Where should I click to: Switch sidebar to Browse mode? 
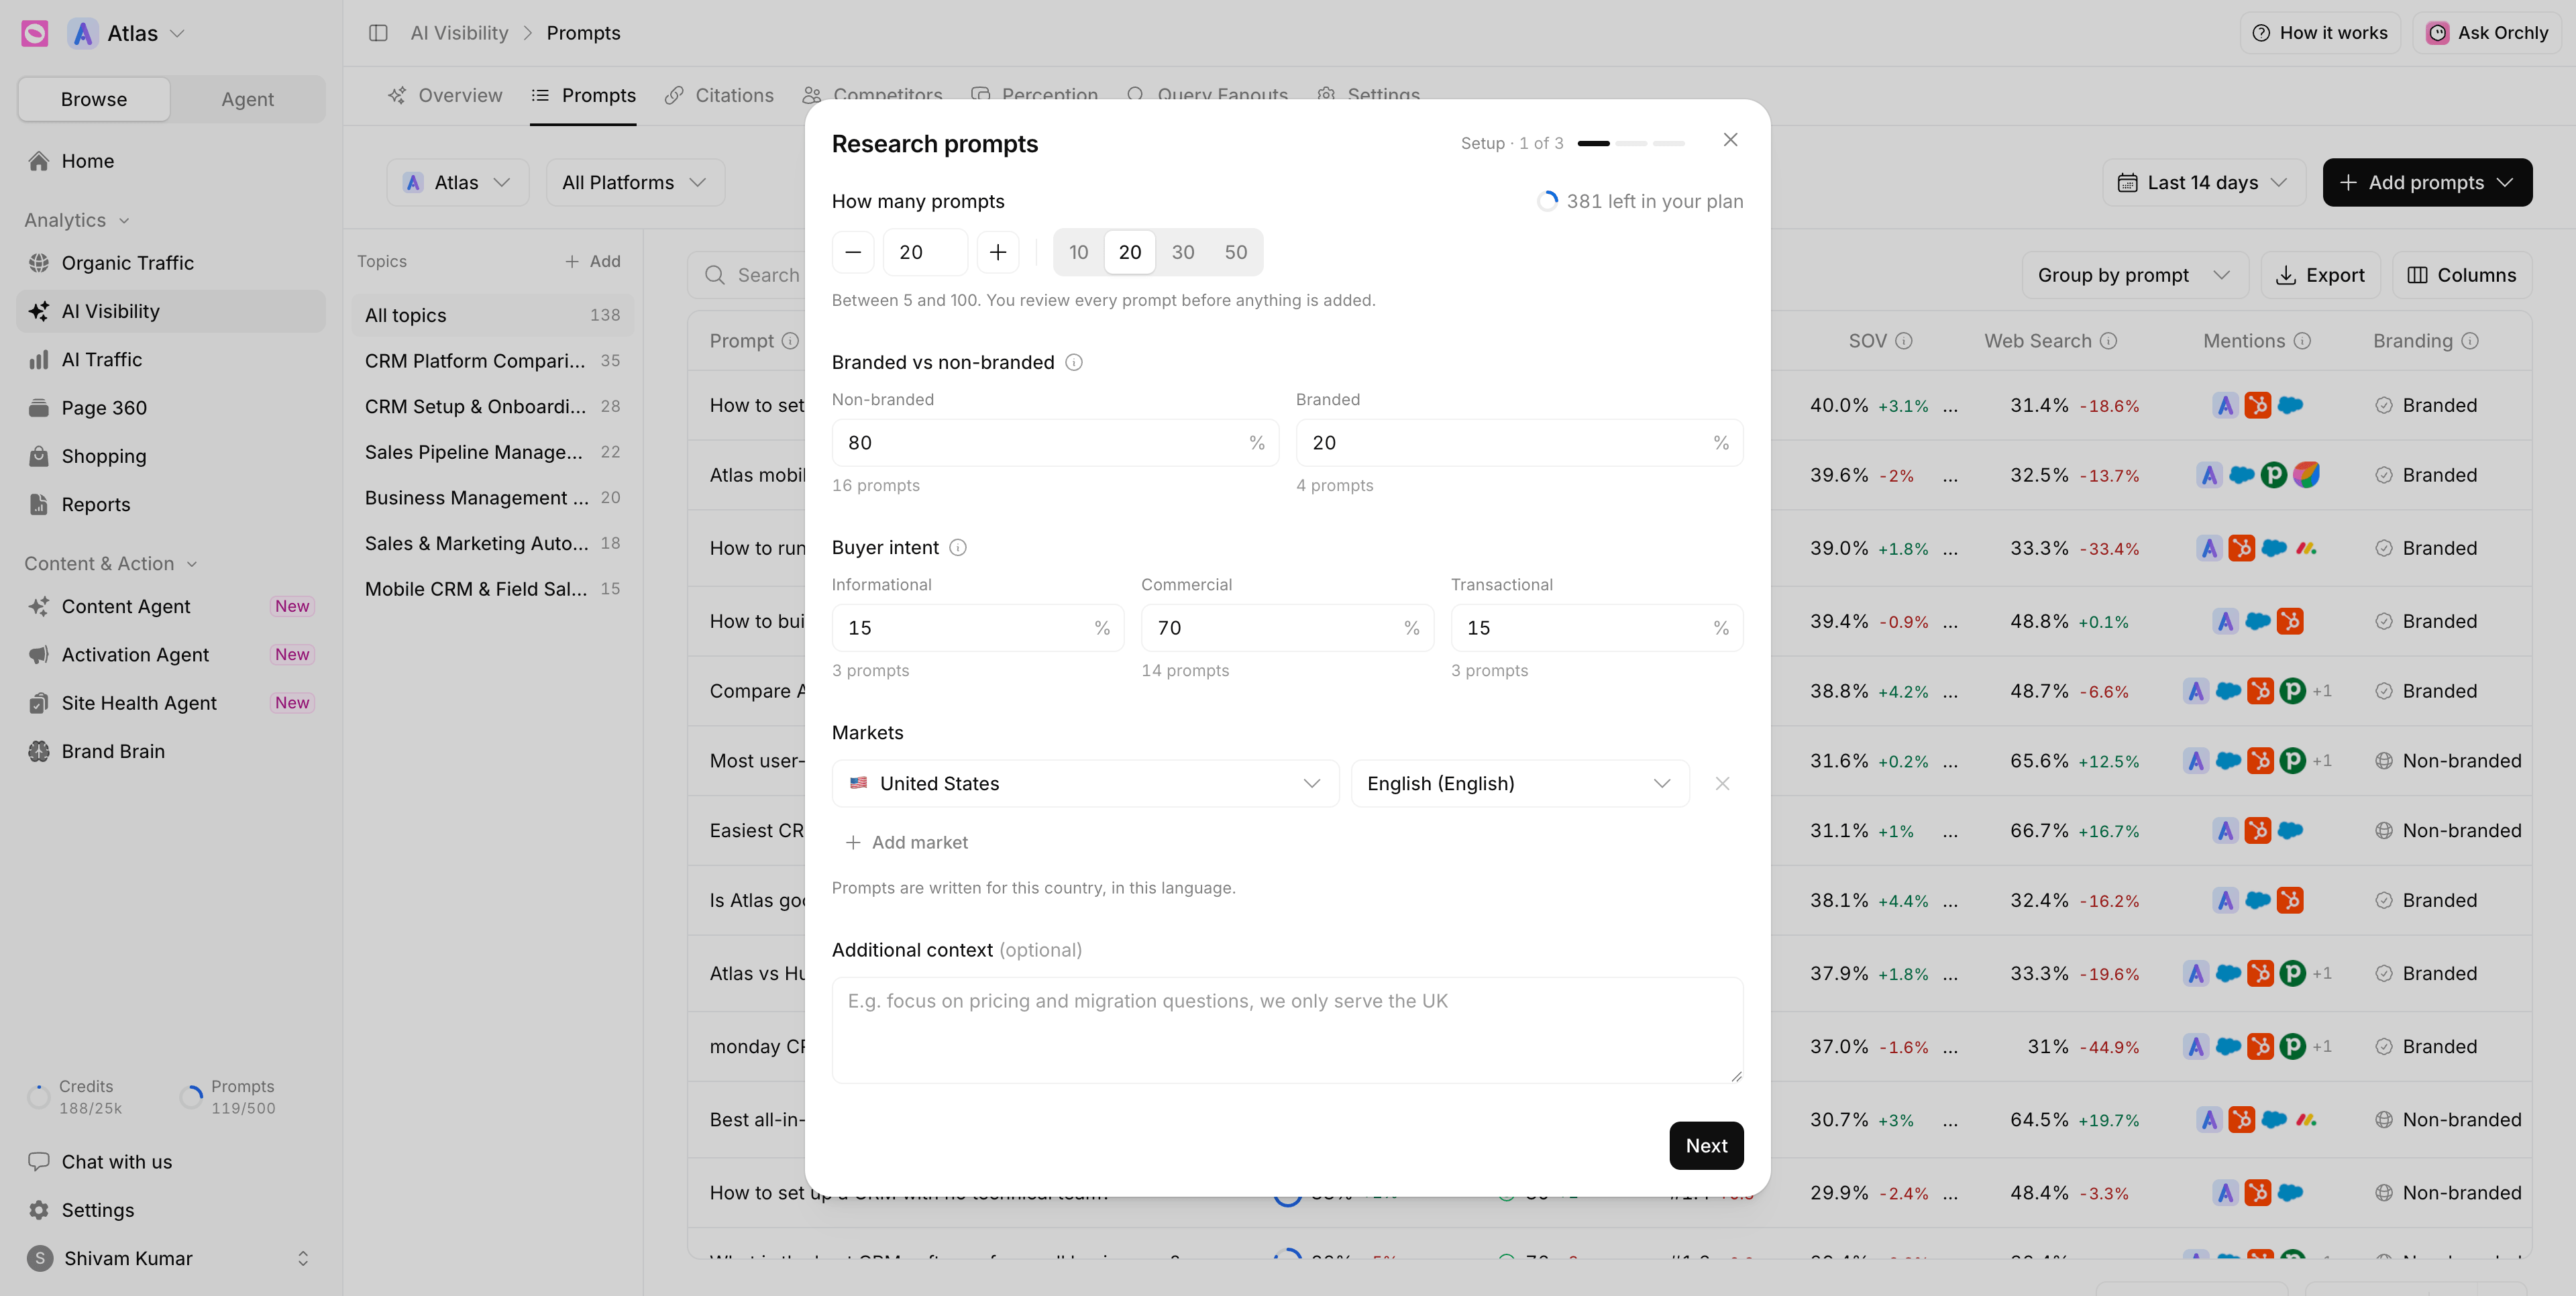pos(94,99)
